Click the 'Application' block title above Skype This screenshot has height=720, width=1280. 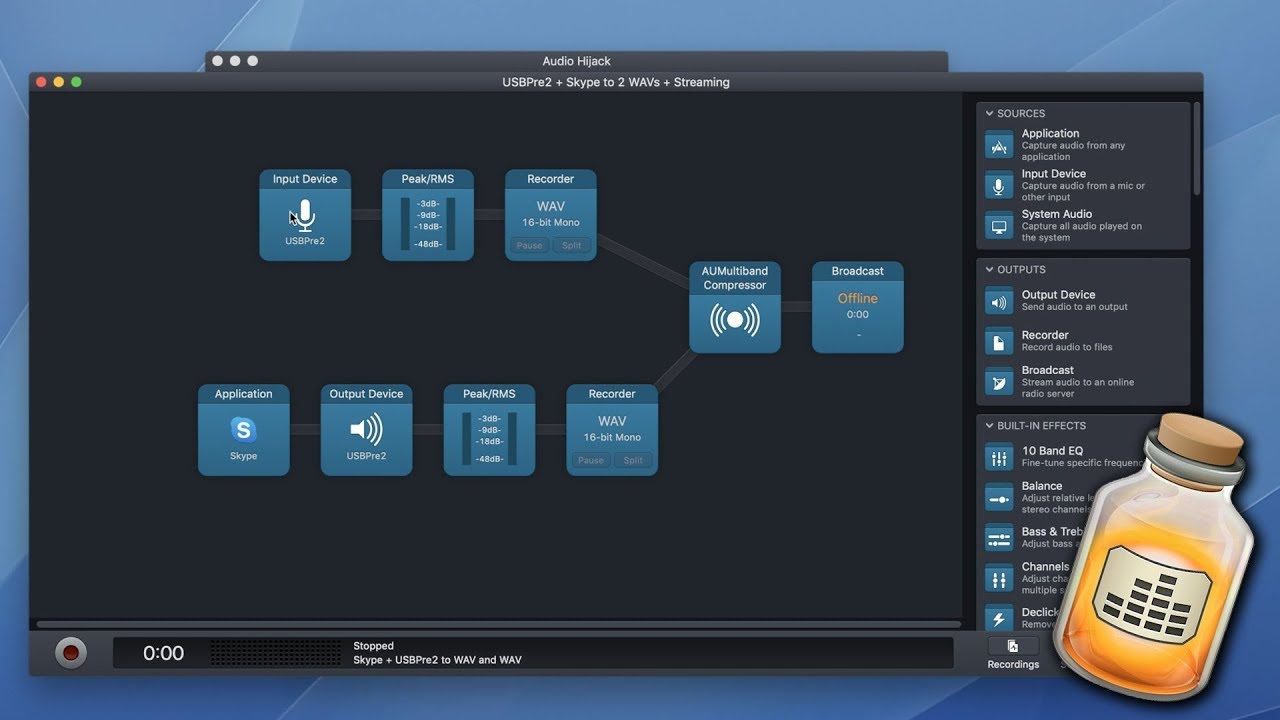[x=244, y=394]
